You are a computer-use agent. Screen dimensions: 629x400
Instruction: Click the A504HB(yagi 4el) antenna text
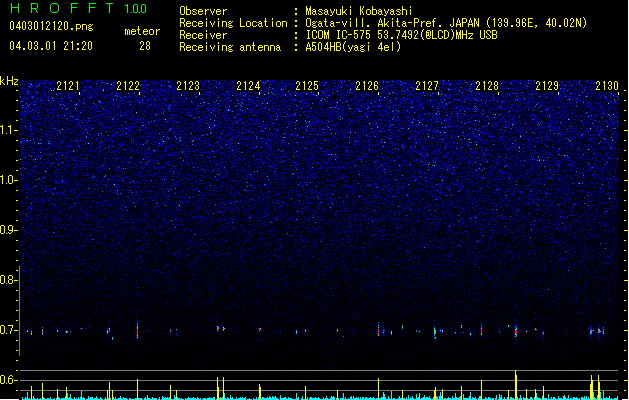coord(353,47)
